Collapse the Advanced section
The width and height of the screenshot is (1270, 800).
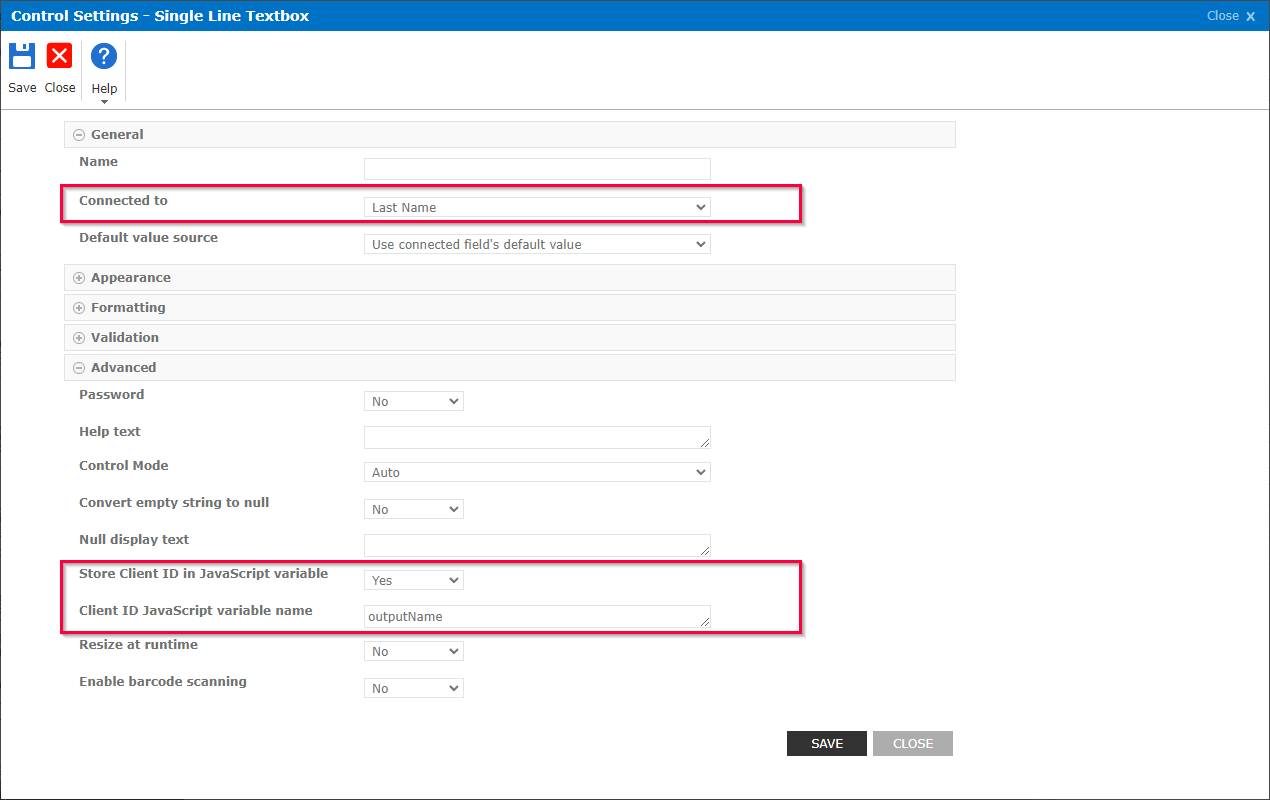pos(78,367)
